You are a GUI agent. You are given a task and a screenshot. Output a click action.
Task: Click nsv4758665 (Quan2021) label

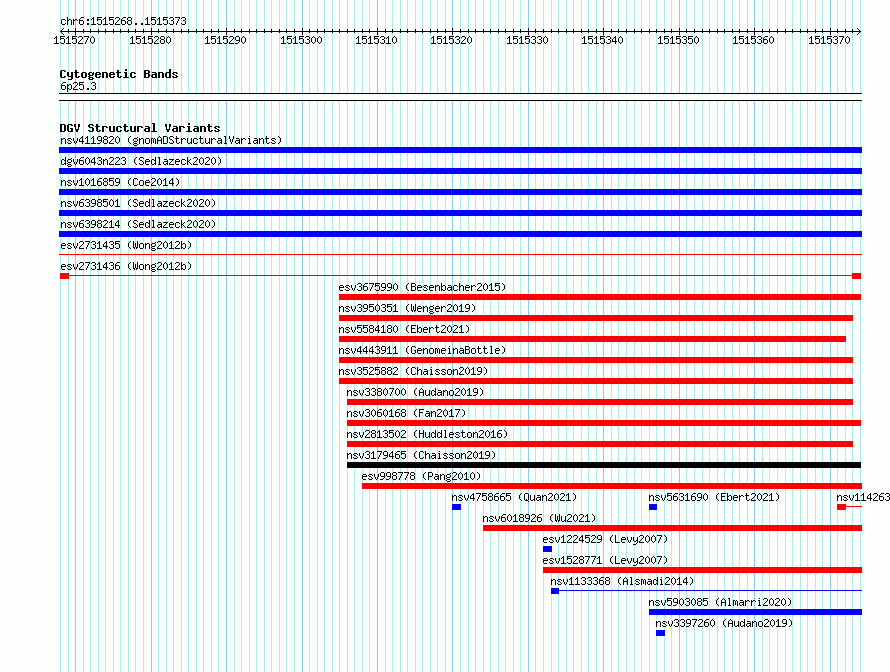coord(514,497)
